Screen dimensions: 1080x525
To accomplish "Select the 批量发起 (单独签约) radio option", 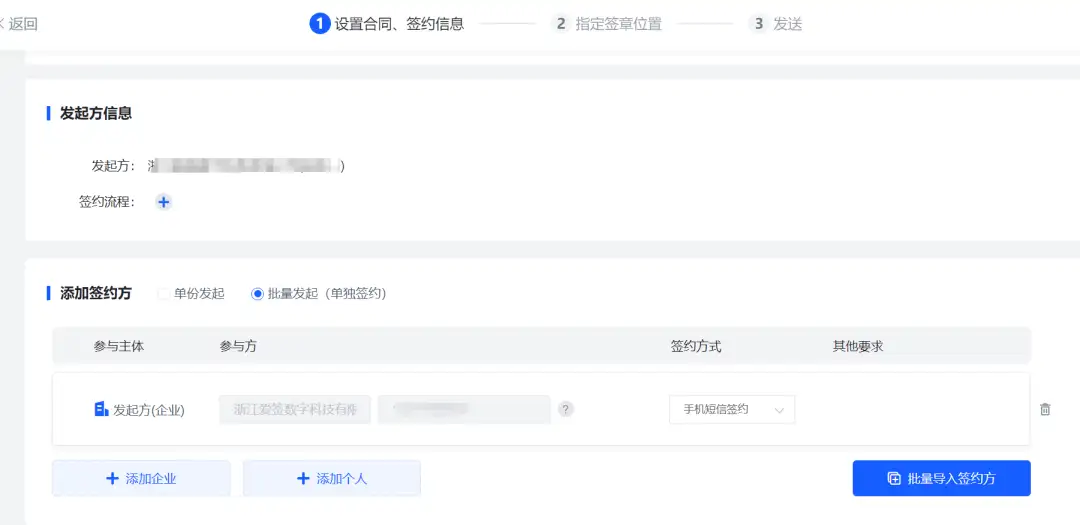I will pos(319,294).
